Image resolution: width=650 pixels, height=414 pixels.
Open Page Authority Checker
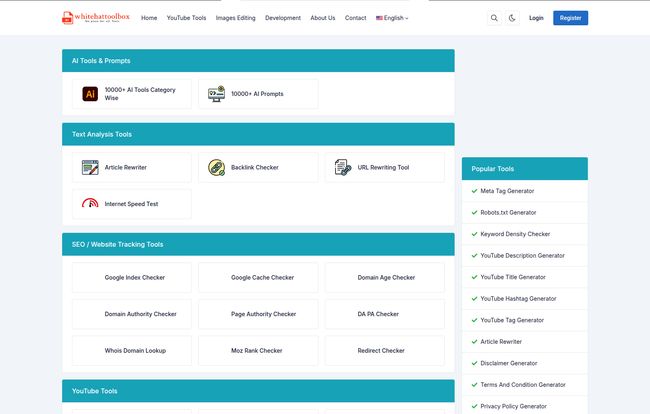click(x=258, y=314)
